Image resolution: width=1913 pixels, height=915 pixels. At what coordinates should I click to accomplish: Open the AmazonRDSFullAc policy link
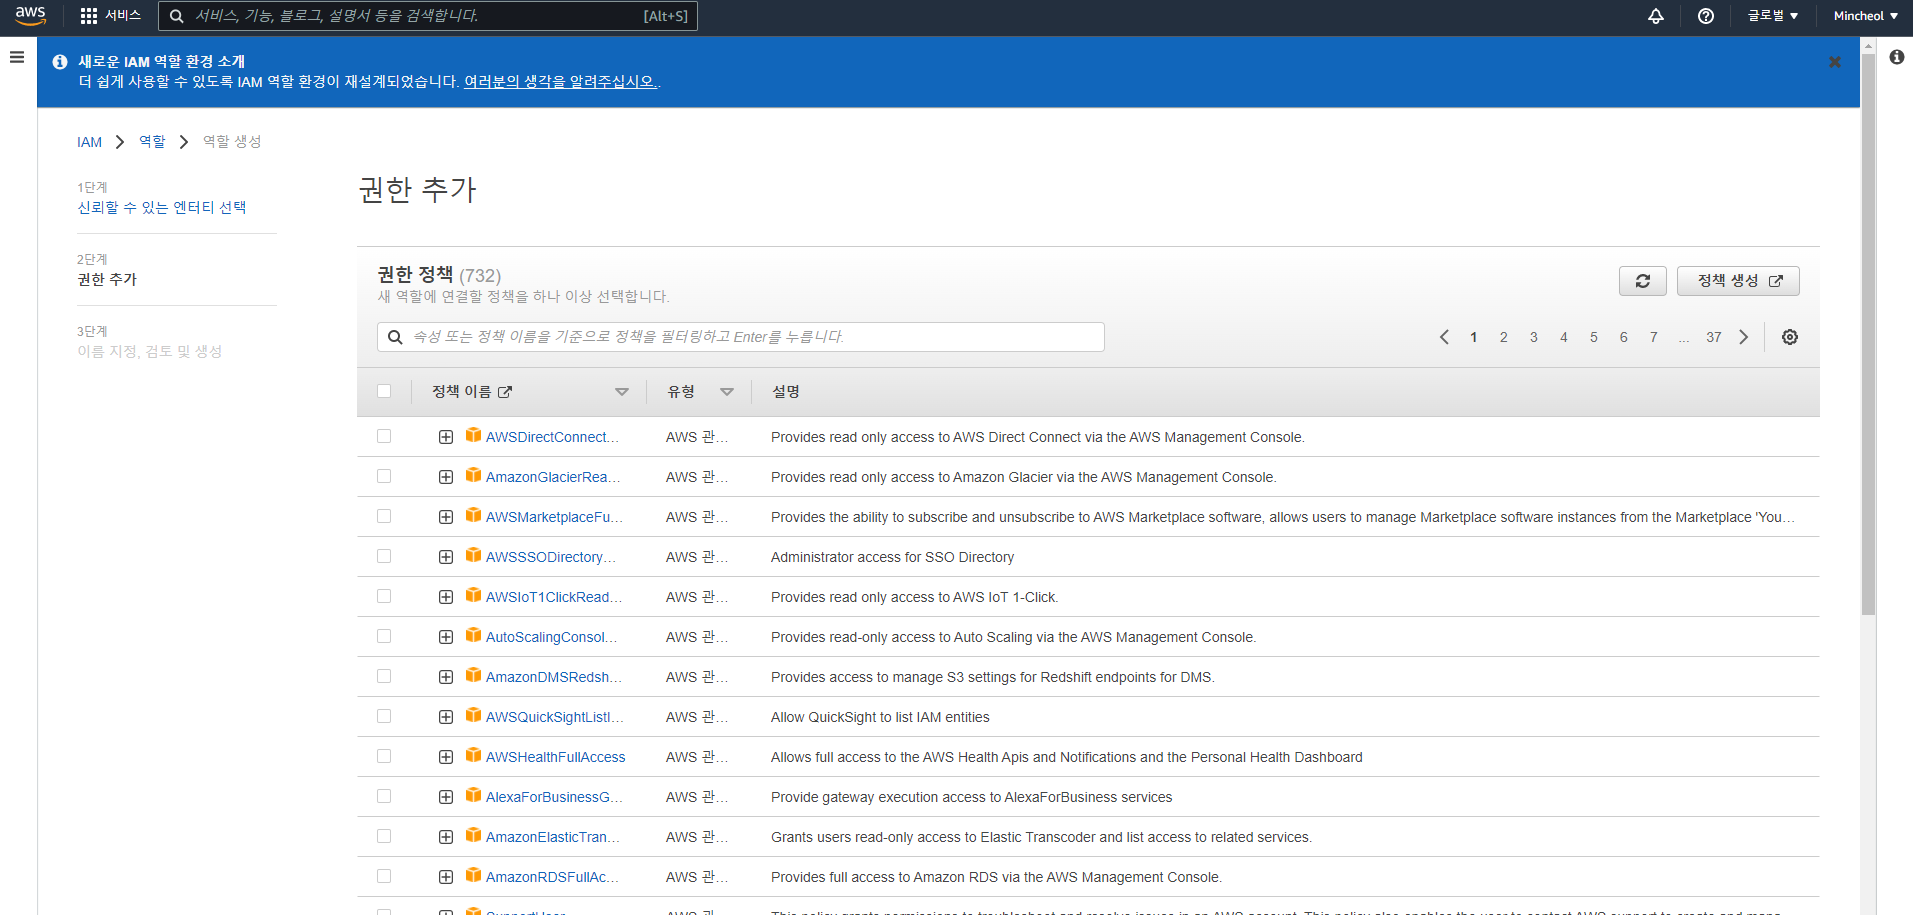click(552, 877)
